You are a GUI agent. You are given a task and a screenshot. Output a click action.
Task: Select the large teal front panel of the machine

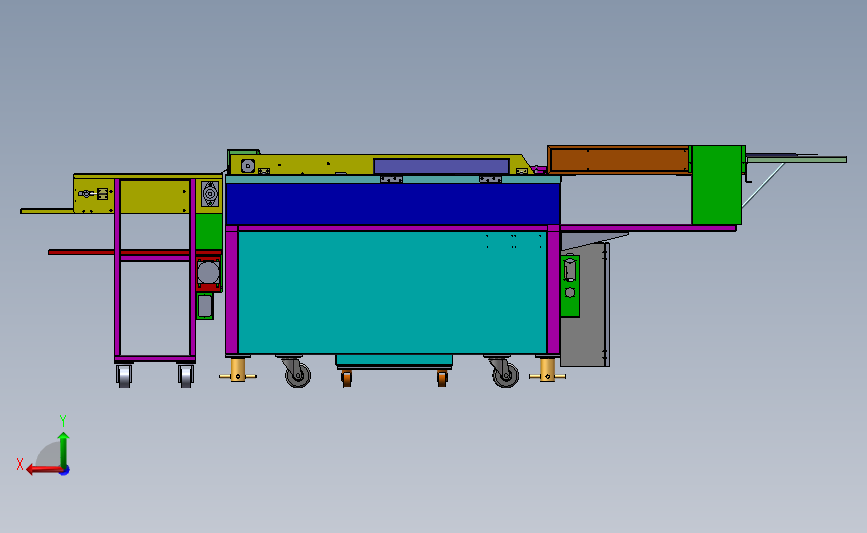[x=392, y=292]
